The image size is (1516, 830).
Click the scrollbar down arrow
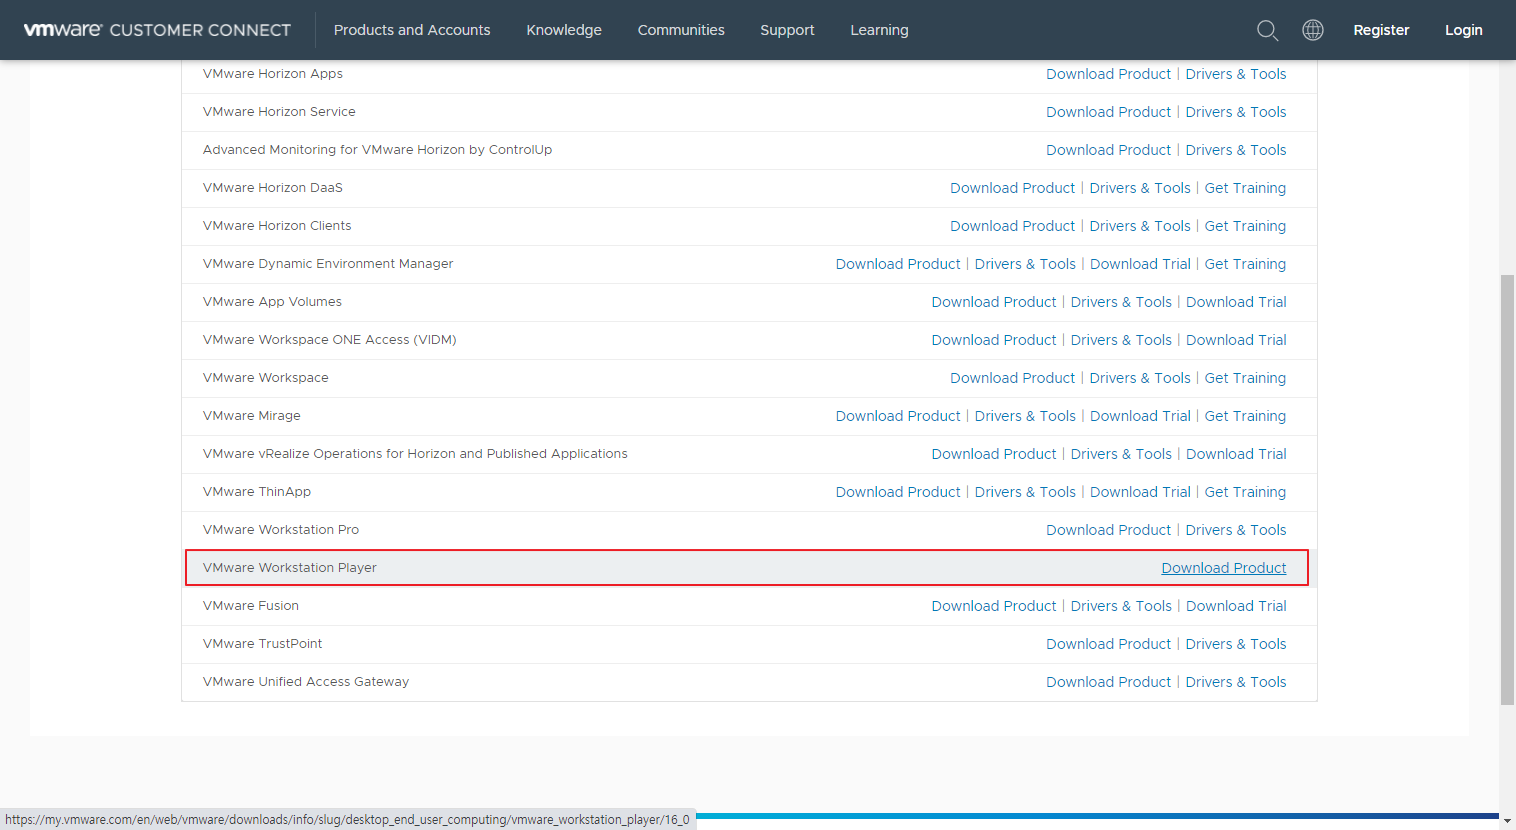point(1507,821)
